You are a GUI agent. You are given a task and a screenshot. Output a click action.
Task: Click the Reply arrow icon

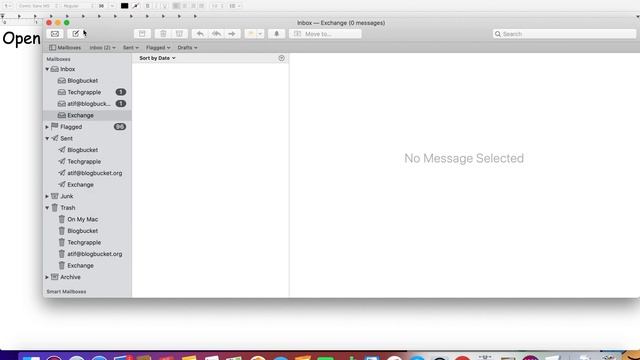point(200,34)
